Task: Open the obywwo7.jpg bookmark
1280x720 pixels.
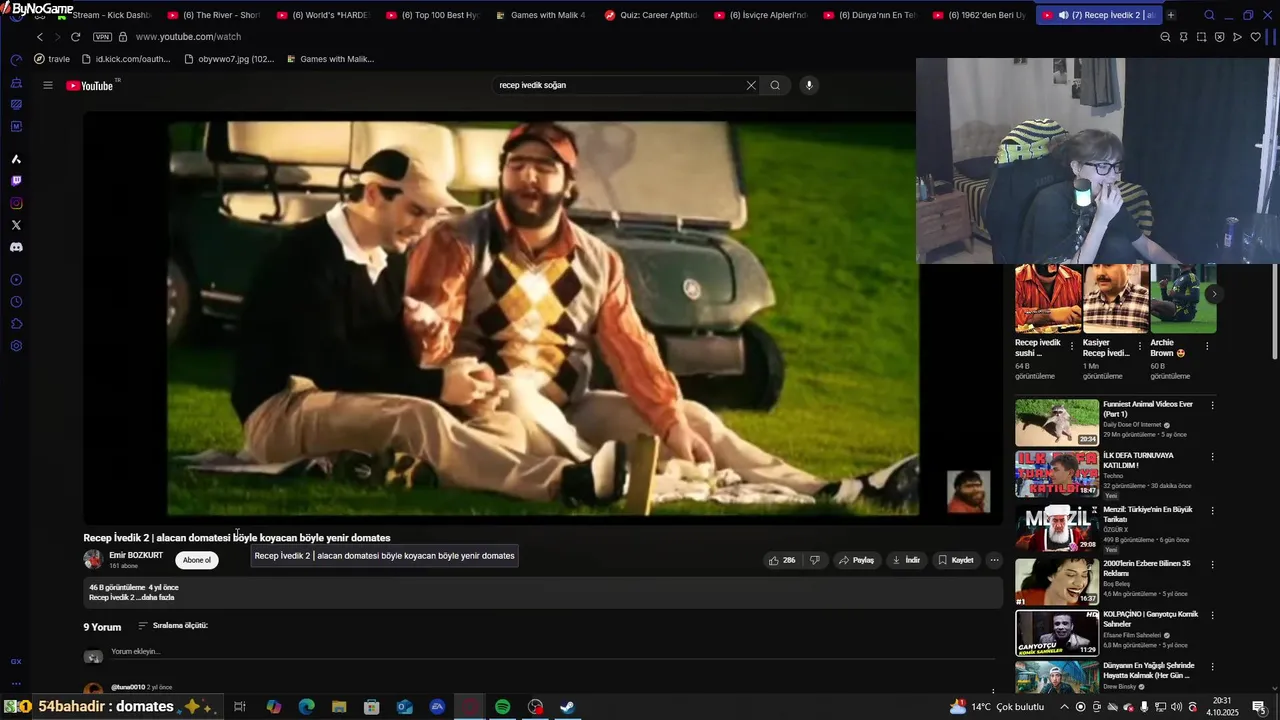Action: tap(229, 59)
